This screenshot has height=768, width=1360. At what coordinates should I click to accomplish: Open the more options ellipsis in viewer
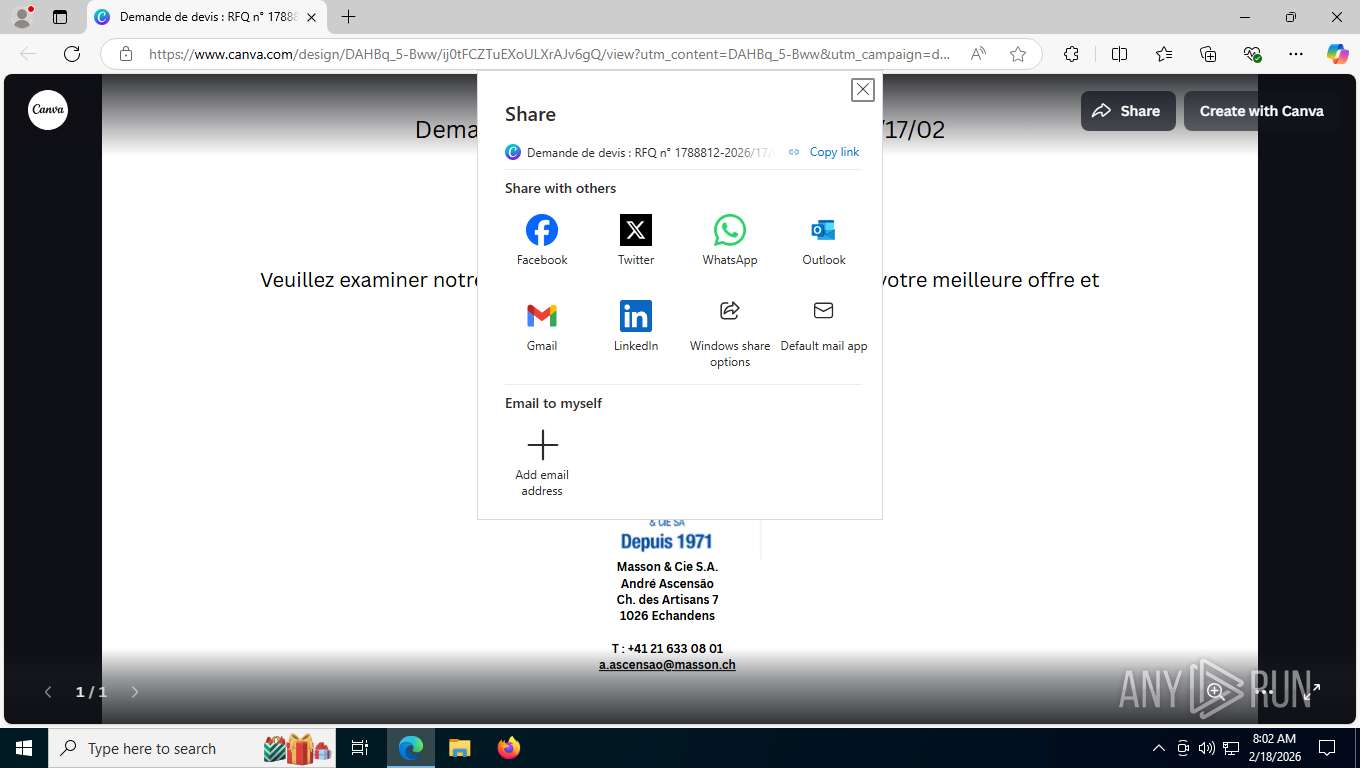[1264, 691]
